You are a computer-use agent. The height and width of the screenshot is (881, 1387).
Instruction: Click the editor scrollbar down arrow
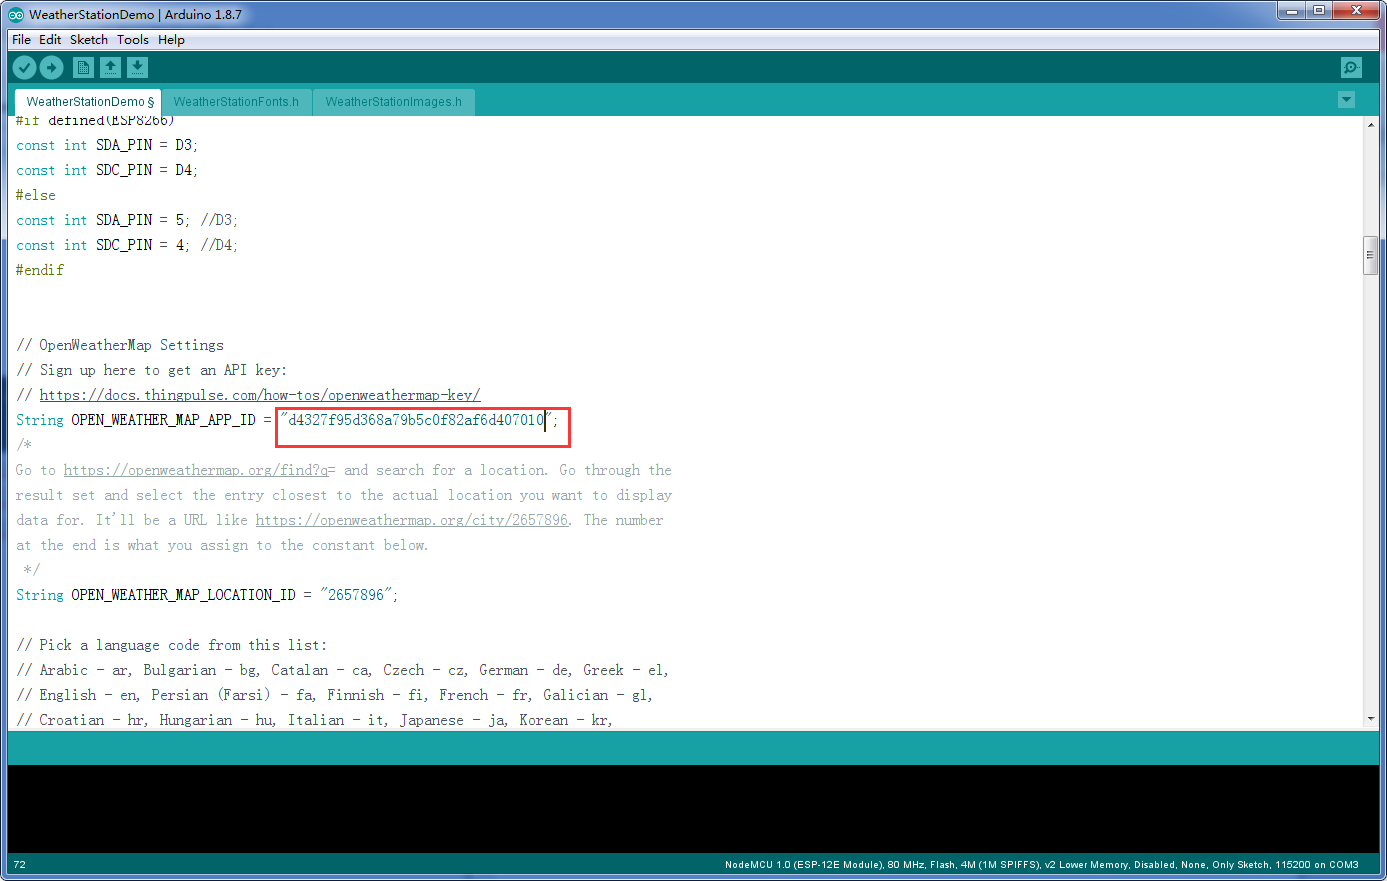pyautogui.click(x=1371, y=719)
